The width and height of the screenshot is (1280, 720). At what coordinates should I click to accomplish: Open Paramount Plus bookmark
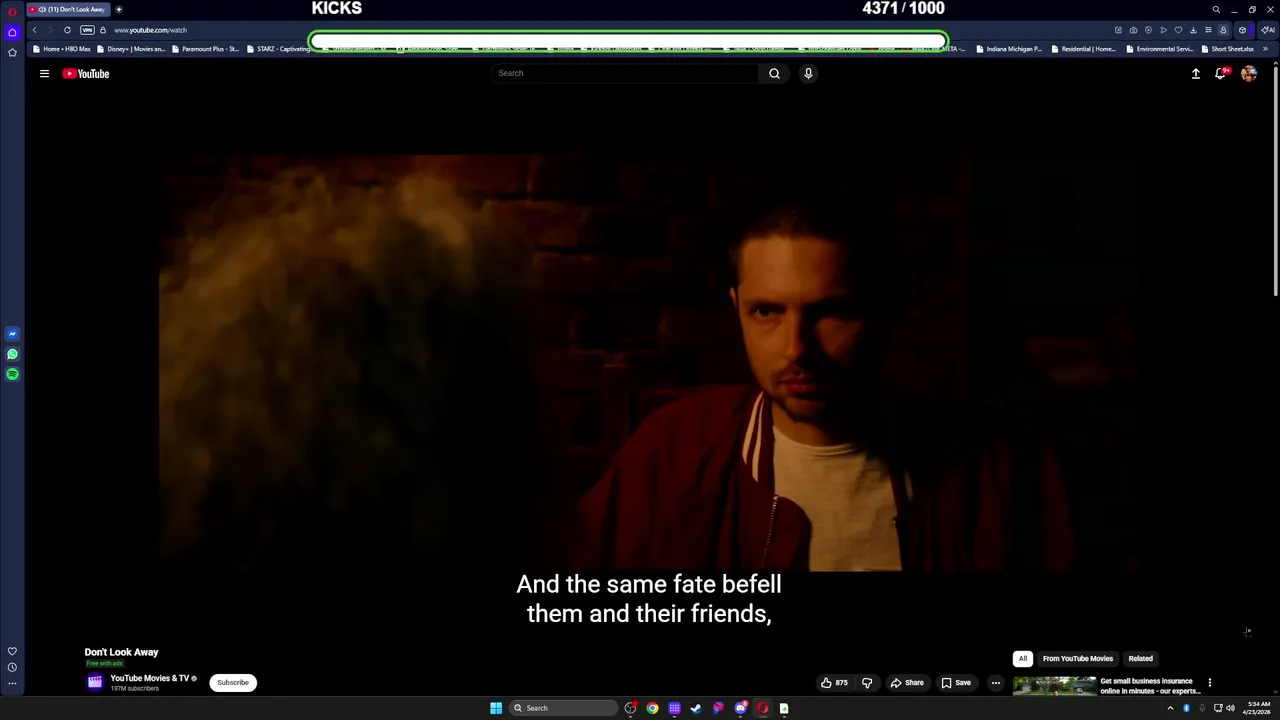tap(205, 49)
